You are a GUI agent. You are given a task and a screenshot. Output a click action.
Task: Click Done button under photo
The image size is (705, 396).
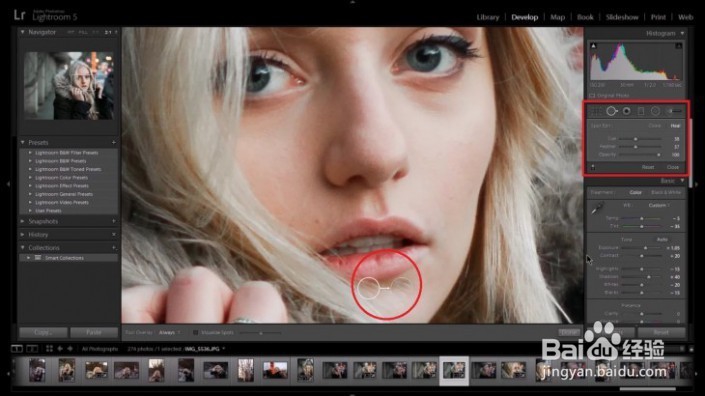click(569, 332)
